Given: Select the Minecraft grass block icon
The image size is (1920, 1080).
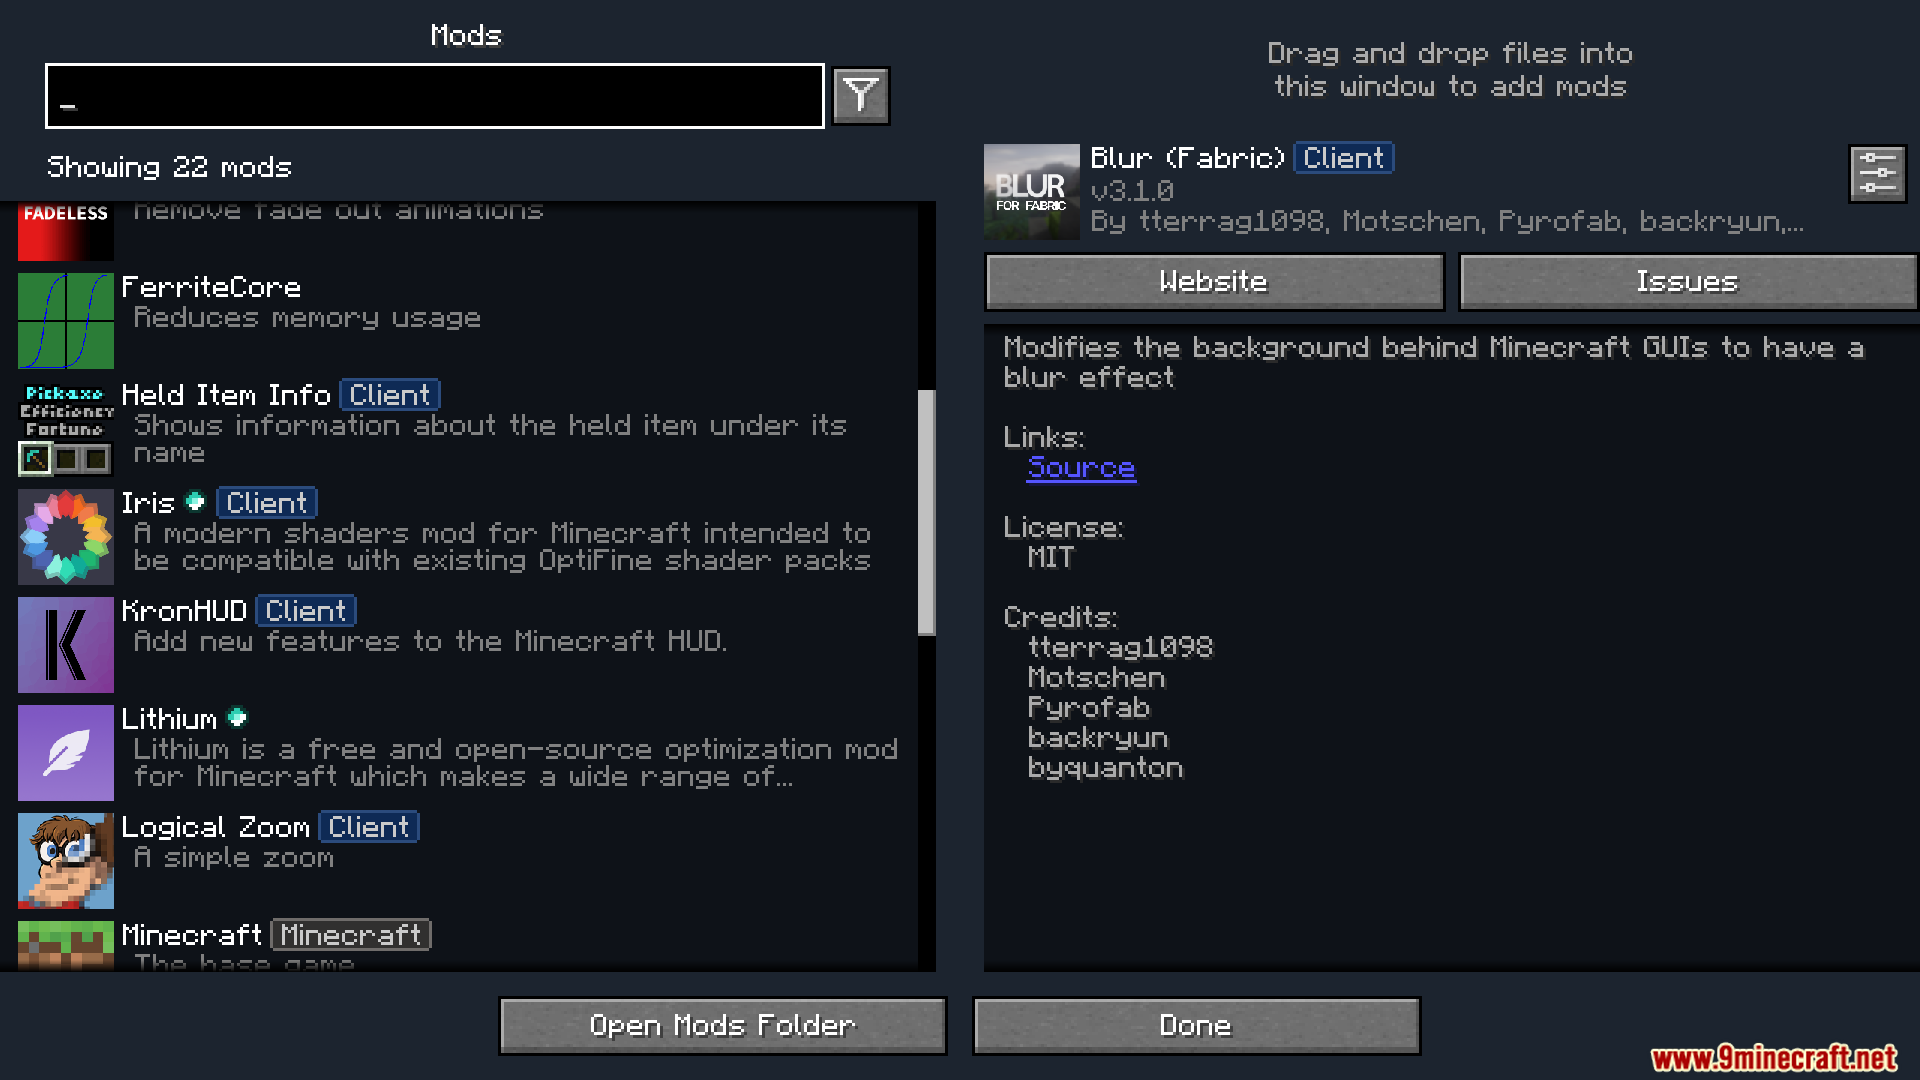Looking at the screenshot, I should pyautogui.click(x=66, y=945).
